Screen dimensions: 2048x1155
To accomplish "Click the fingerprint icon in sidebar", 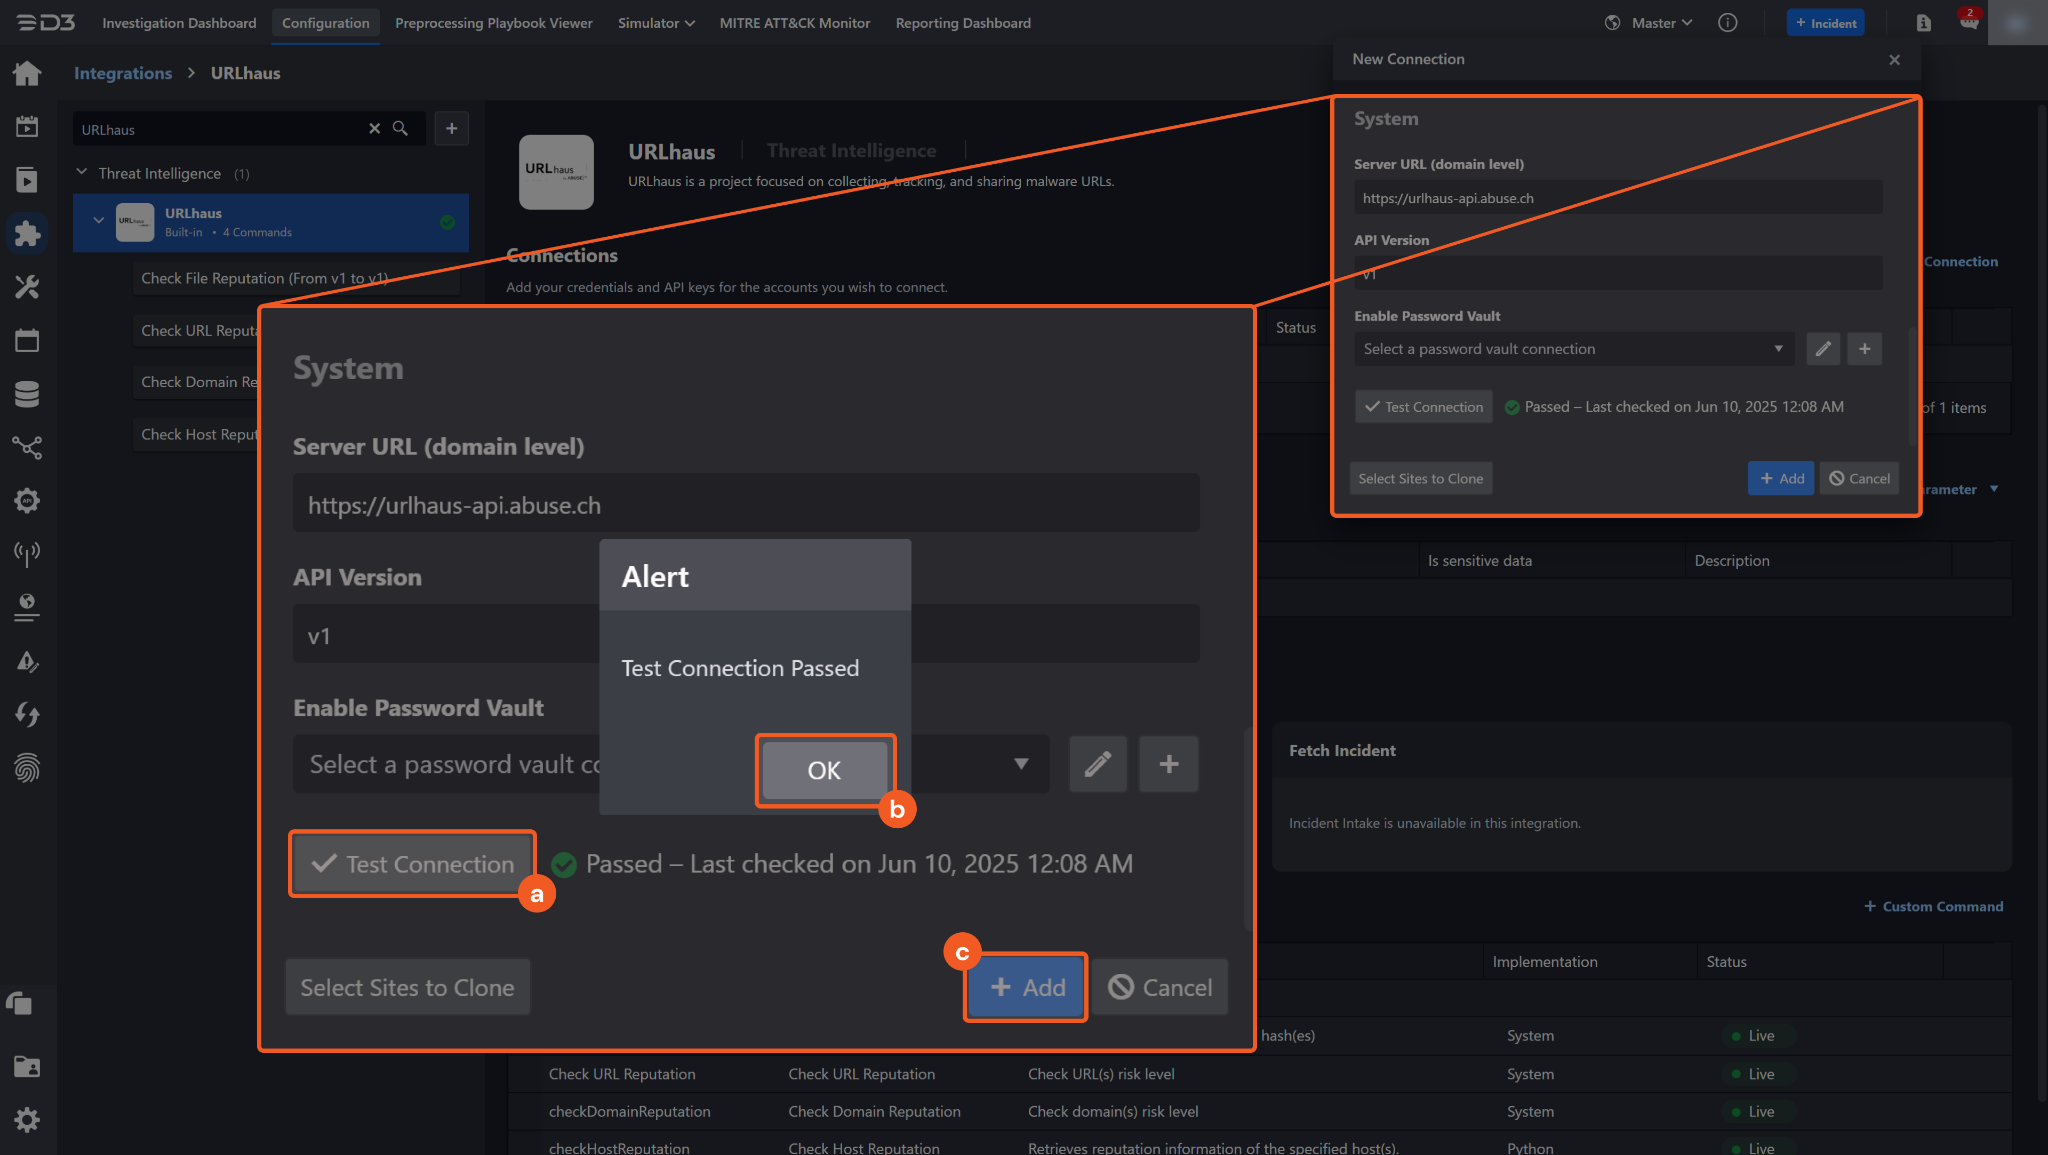I will (x=27, y=768).
